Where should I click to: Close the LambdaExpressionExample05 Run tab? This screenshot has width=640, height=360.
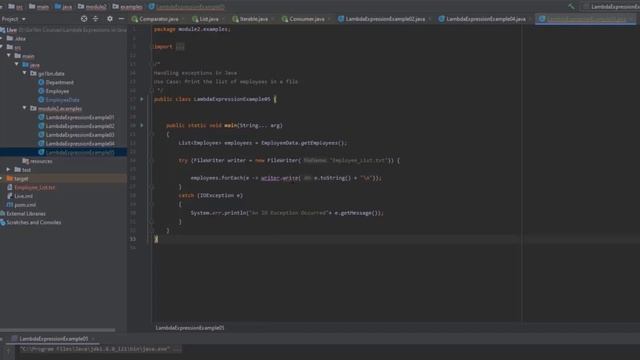point(93,339)
